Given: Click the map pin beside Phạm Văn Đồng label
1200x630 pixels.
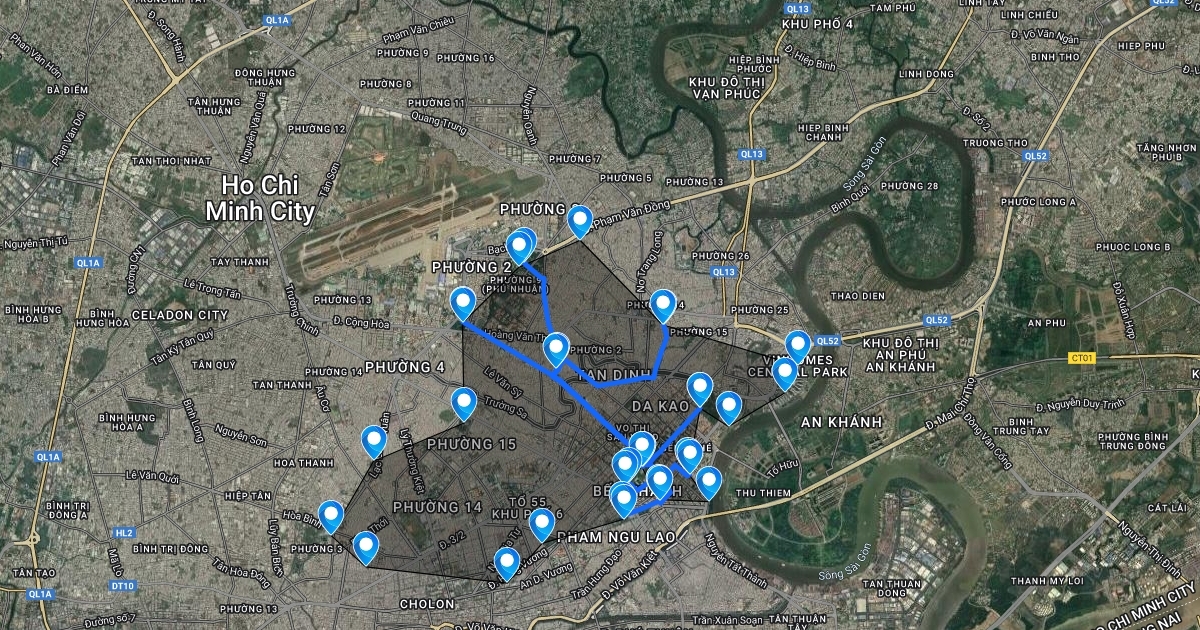Looking at the screenshot, I should [x=580, y=221].
